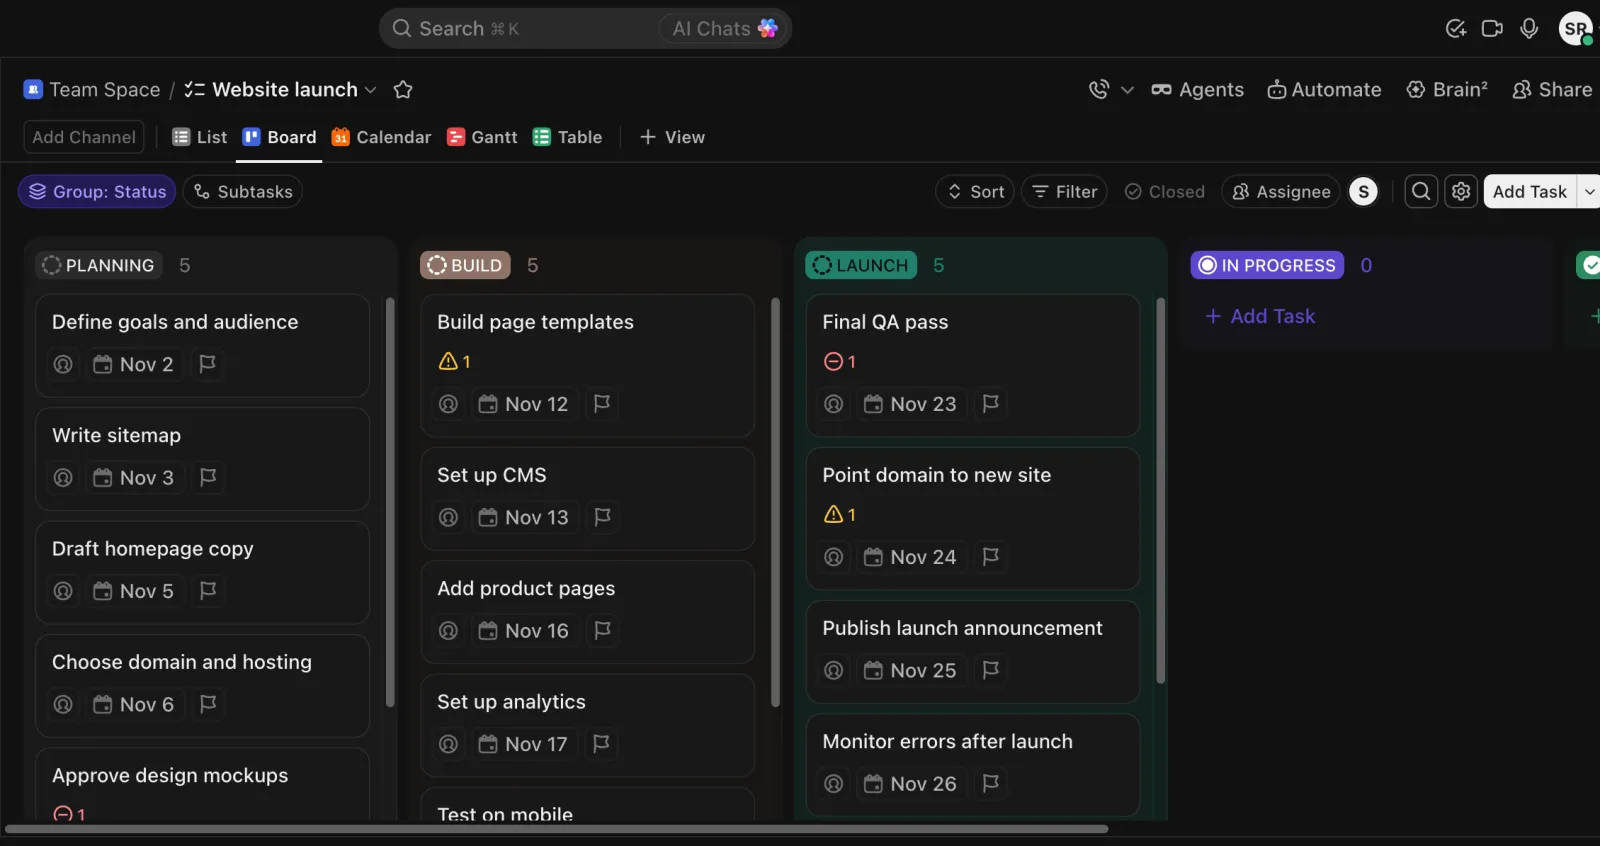Open the Approve design mockups card
The width and height of the screenshot is (1600, 846).
tap(203, 785)
